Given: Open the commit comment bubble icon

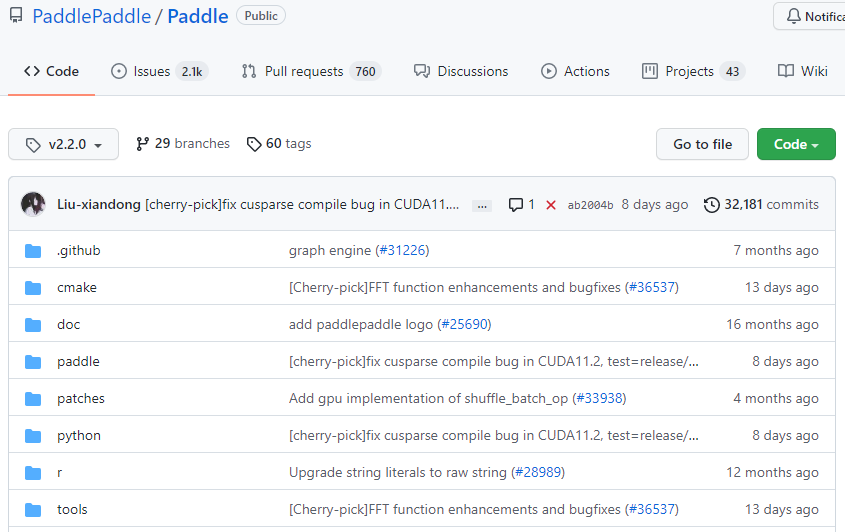Looking at the screenshot, I should [516, 205].
